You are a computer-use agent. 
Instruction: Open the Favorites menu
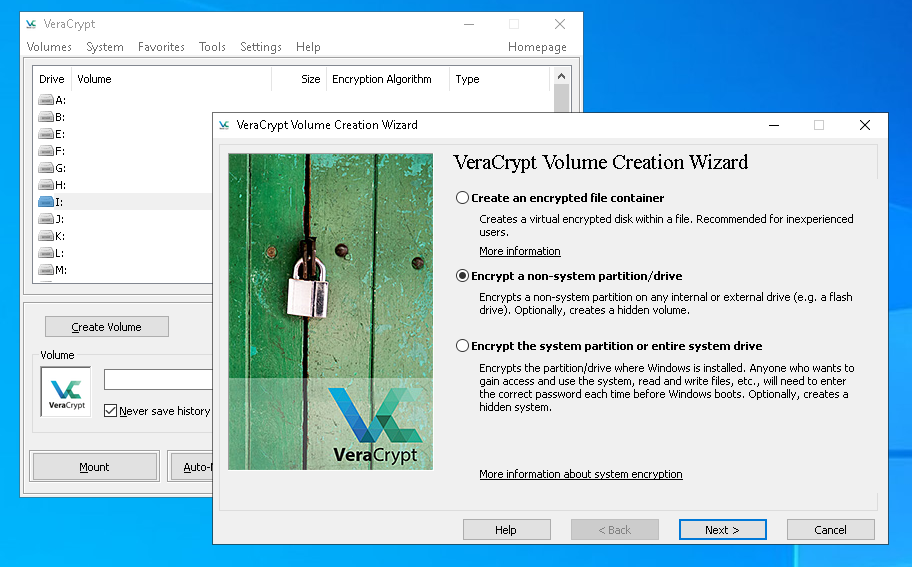click(x=161, y=47)
